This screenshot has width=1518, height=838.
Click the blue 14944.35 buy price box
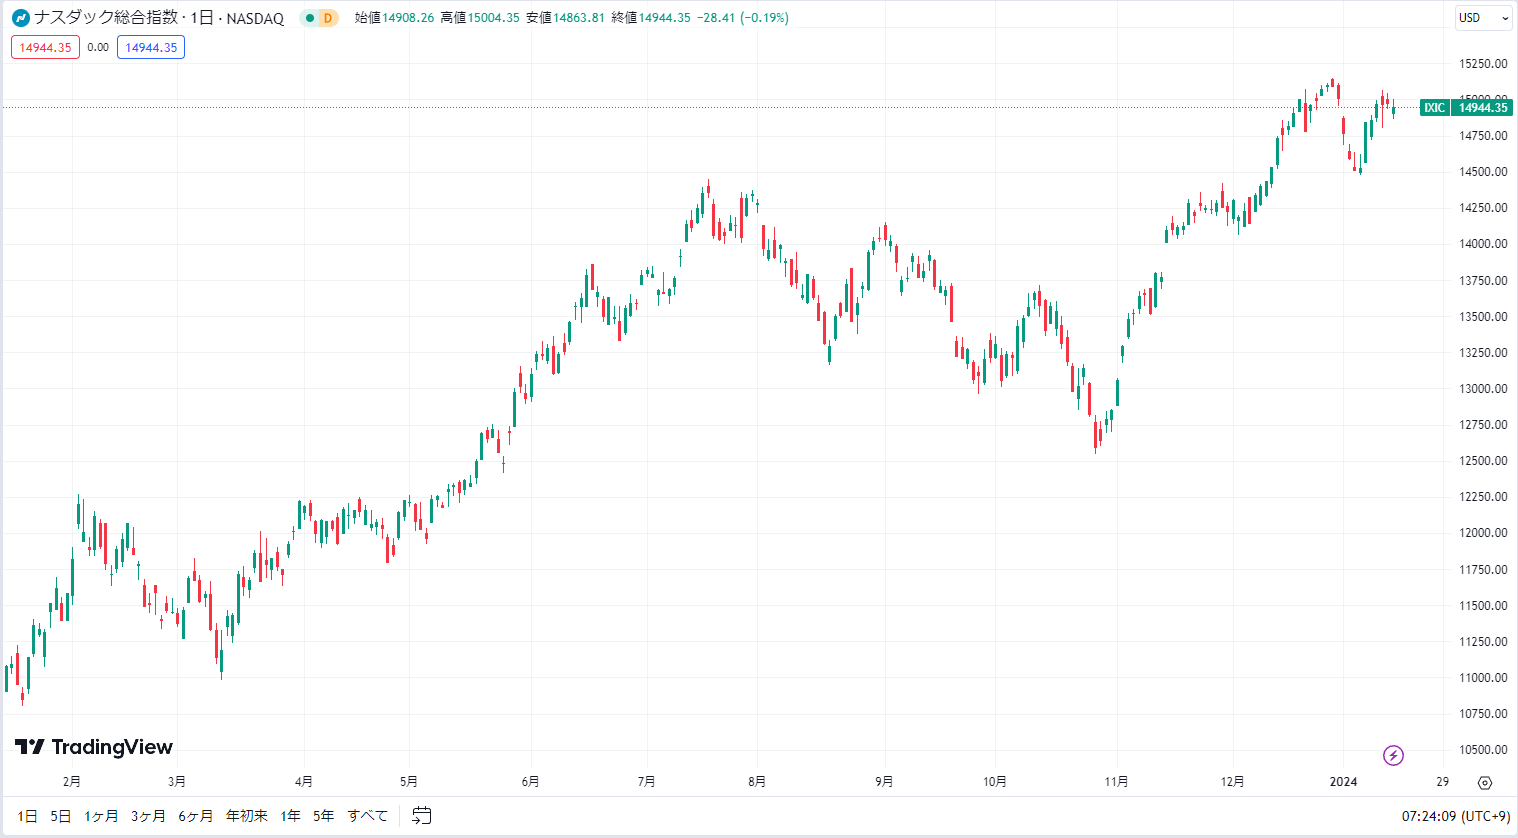tap(151, 47)
